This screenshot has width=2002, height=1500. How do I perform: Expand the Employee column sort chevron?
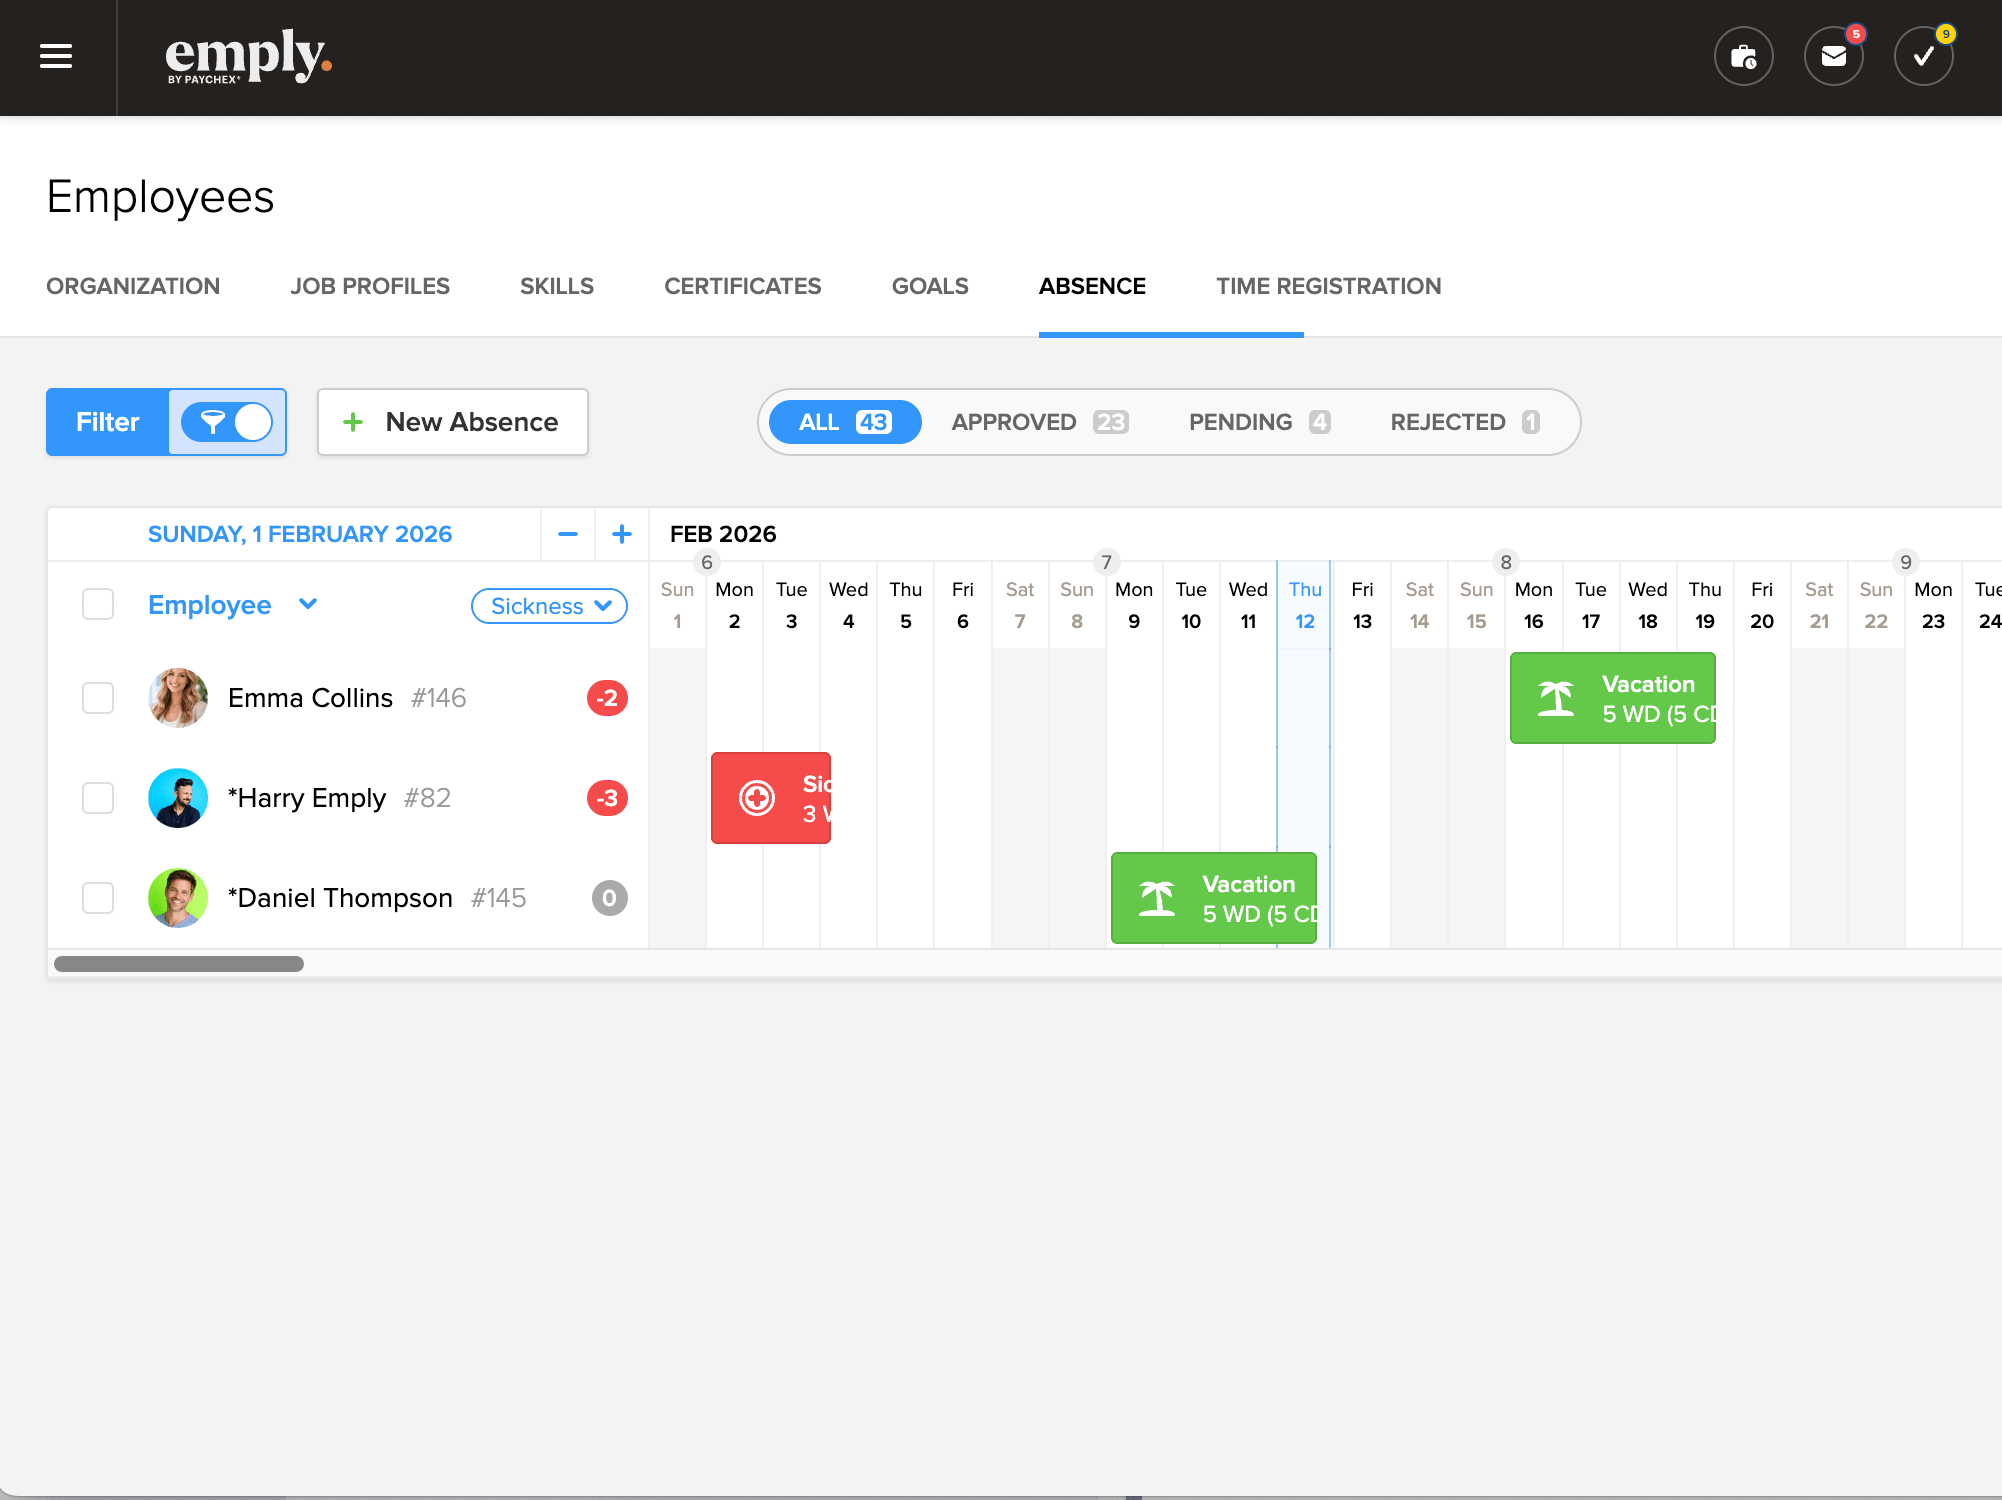(x=308, y=604)
